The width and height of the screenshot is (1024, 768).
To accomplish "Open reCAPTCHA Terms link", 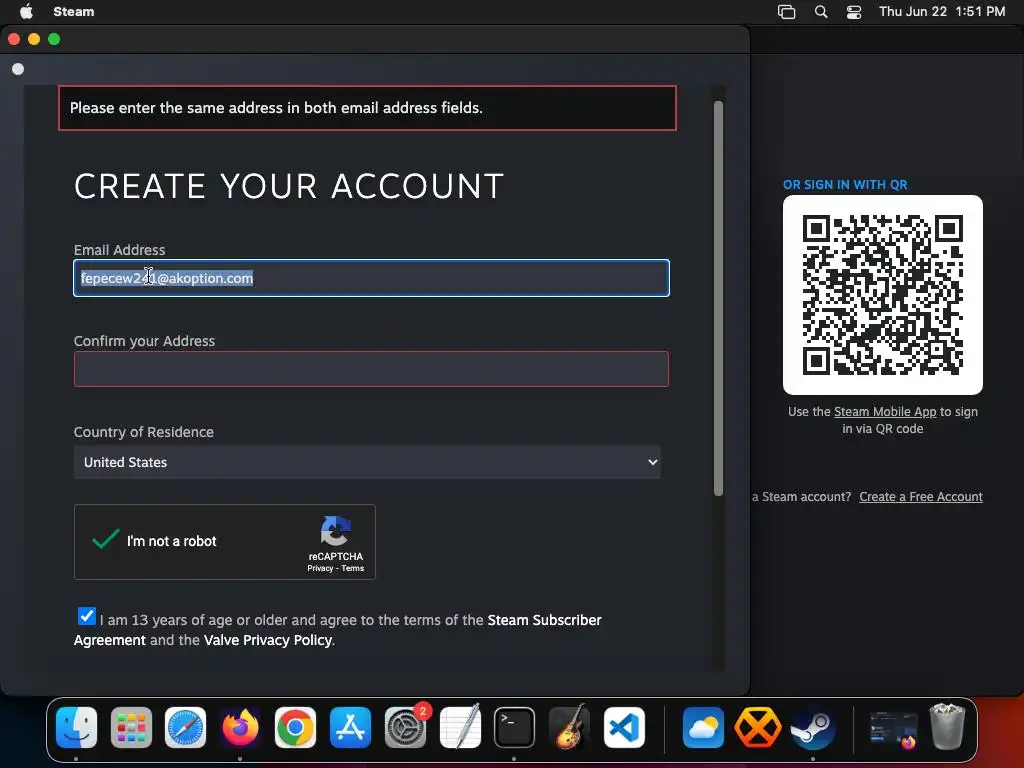I will 353,568.
